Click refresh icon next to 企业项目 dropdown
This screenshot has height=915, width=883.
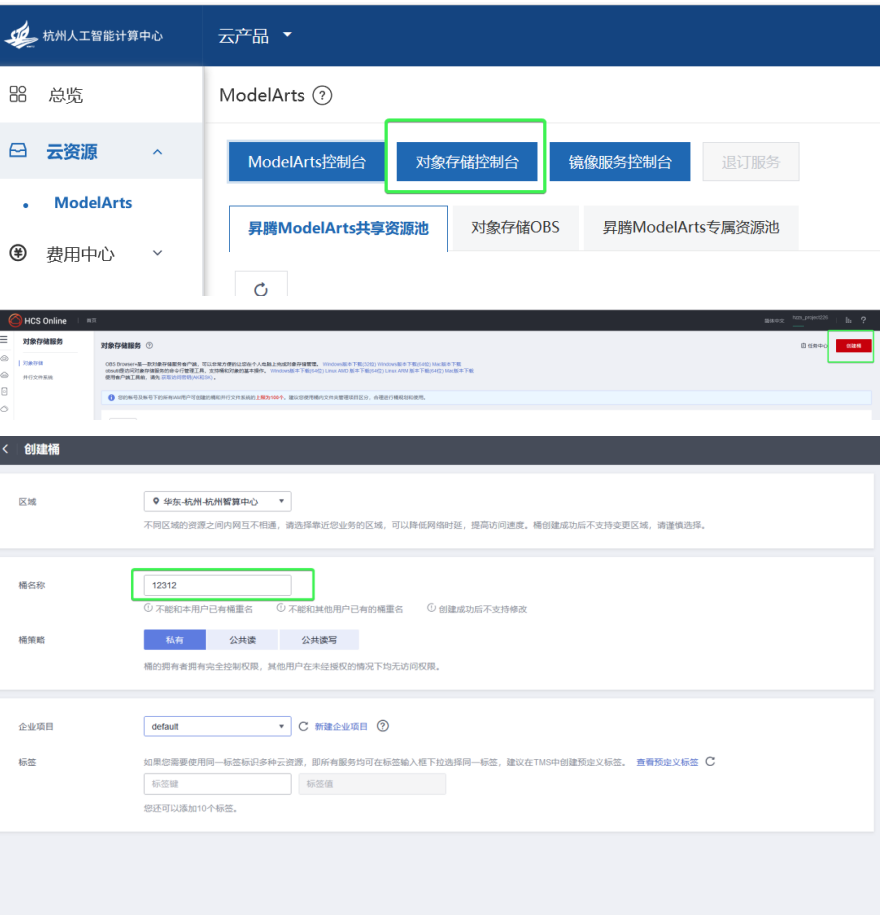(x=303, y=727)
